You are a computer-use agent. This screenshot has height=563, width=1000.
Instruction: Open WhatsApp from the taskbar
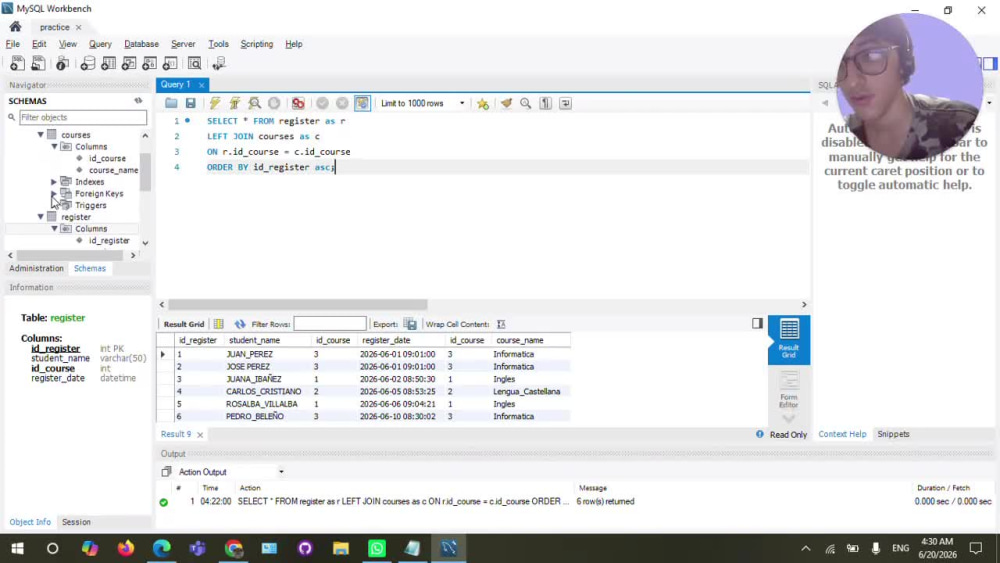click(x=377, y=548)
